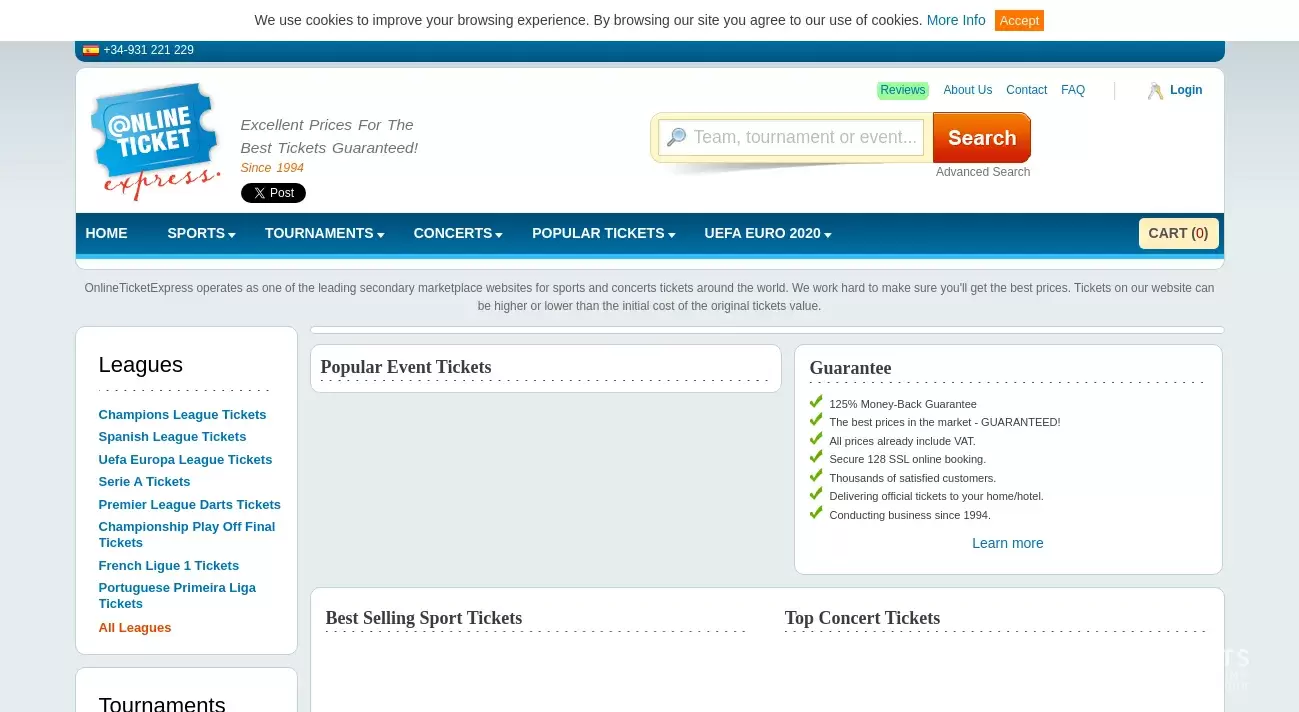Open Serie A Tickets
This screenshot has width=1299, height=712.
click(144, 482)
